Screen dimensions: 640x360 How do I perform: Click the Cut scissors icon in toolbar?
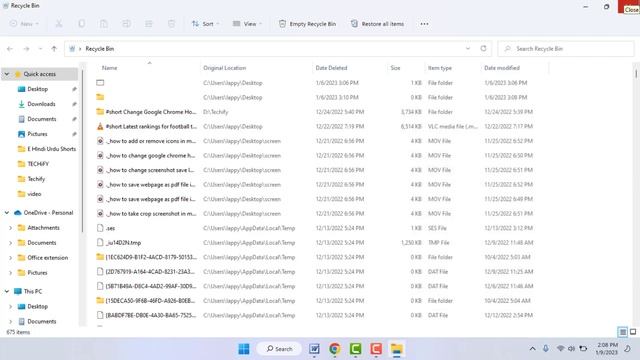click(x=59, y=24)
